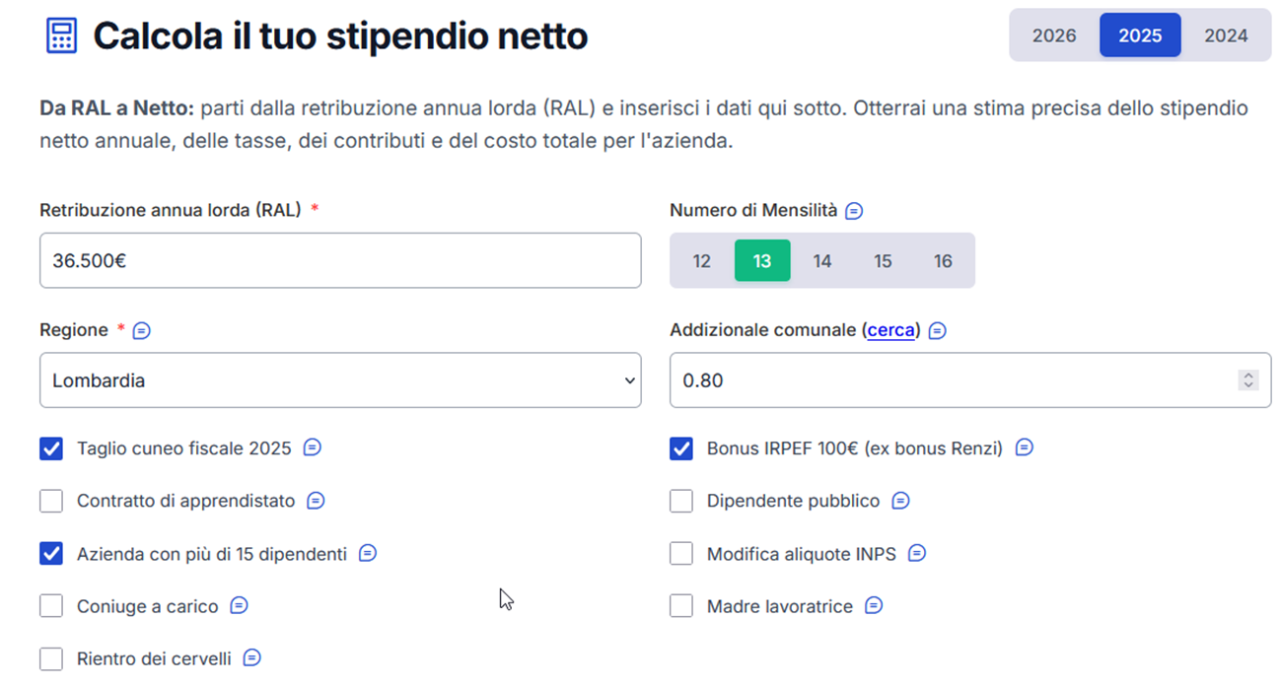The width and height of the screenshot is (1280, 687).
Task: Tick the Rientro dei cervelli checkbox
Action: click(x=51, y=659)
